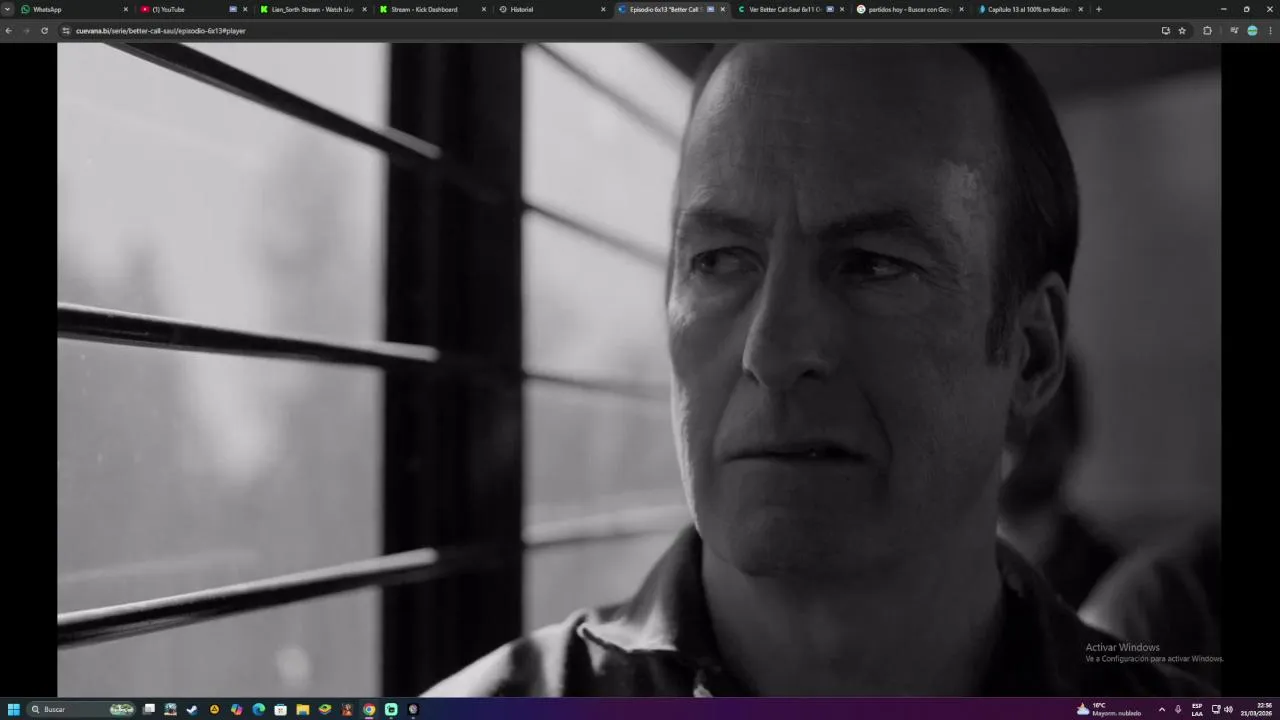Open the Chrome profile avatar
The width and height of the screenshot is (1280, 720).
point(1252,31)
